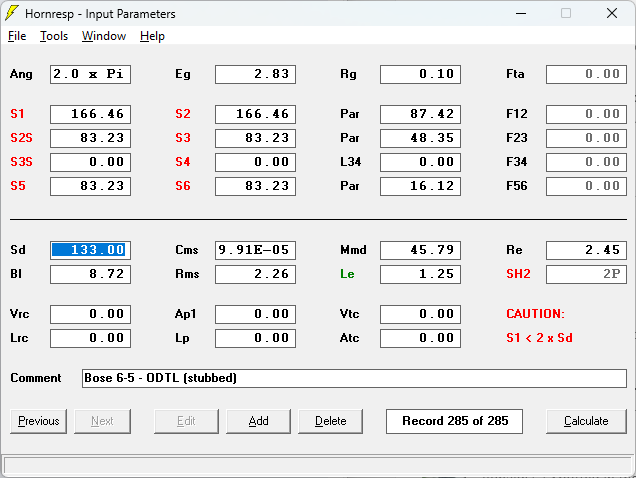Click the Vrc input field
The height and width of the screenshot is (478, 636).
pos(90,314)
